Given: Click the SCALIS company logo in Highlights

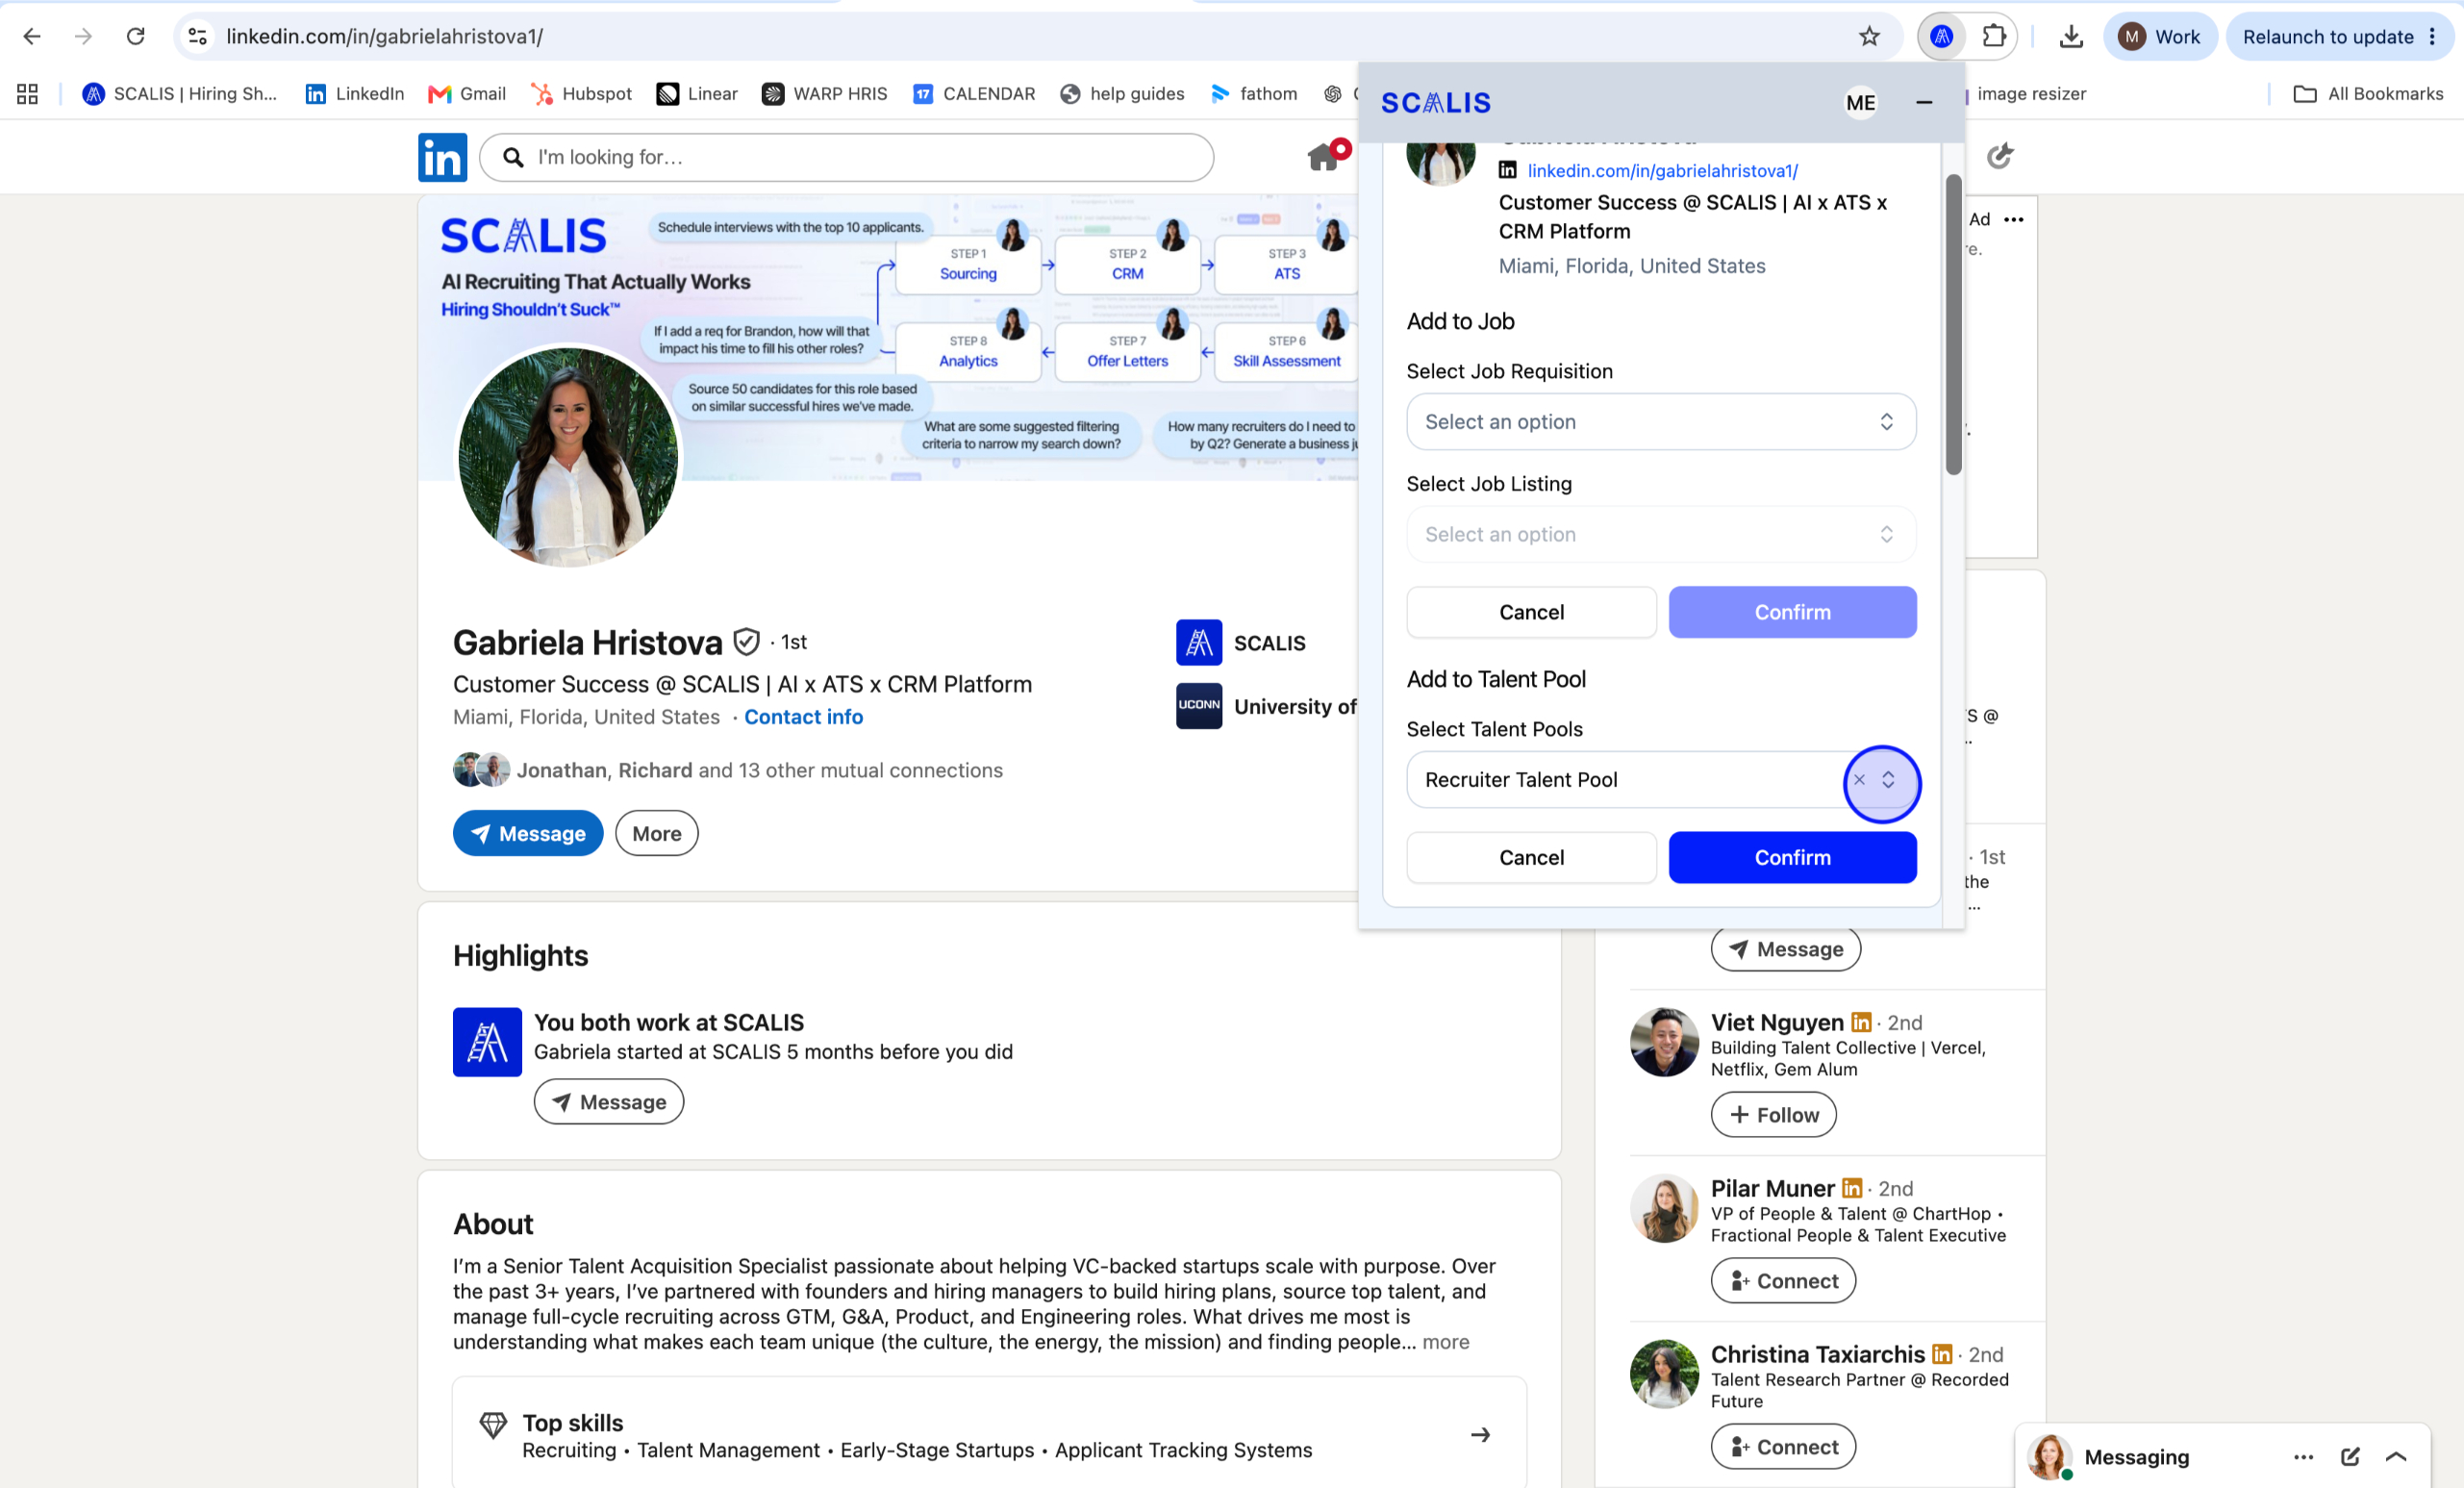Looking at the screenshot, I should [x=487, y=1042].
